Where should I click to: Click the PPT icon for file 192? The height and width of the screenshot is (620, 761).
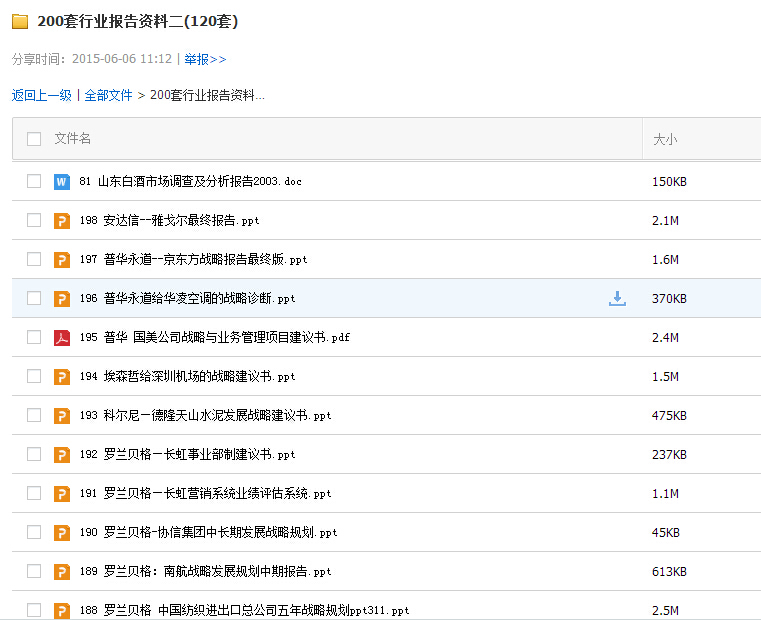click(62, 455)
